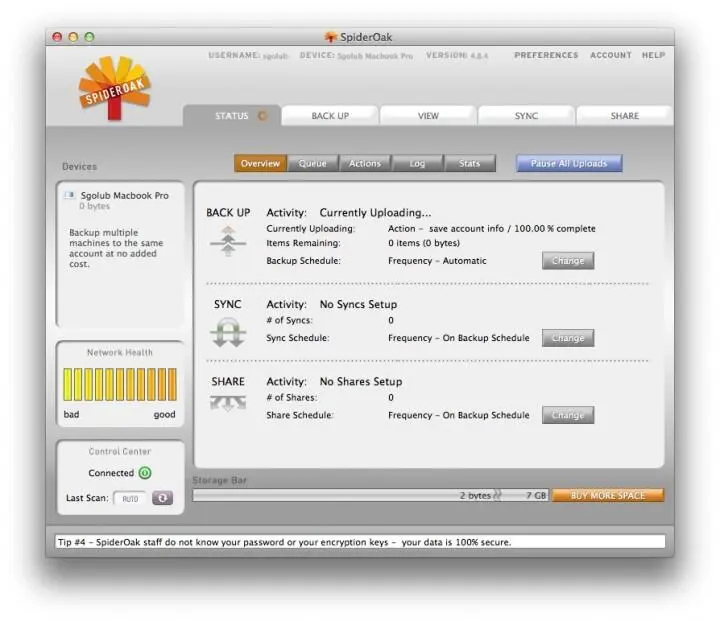Change the Backup Schedule
Image resolution: width=720 pixels, height=621 pixels.
tap(568, 261)
